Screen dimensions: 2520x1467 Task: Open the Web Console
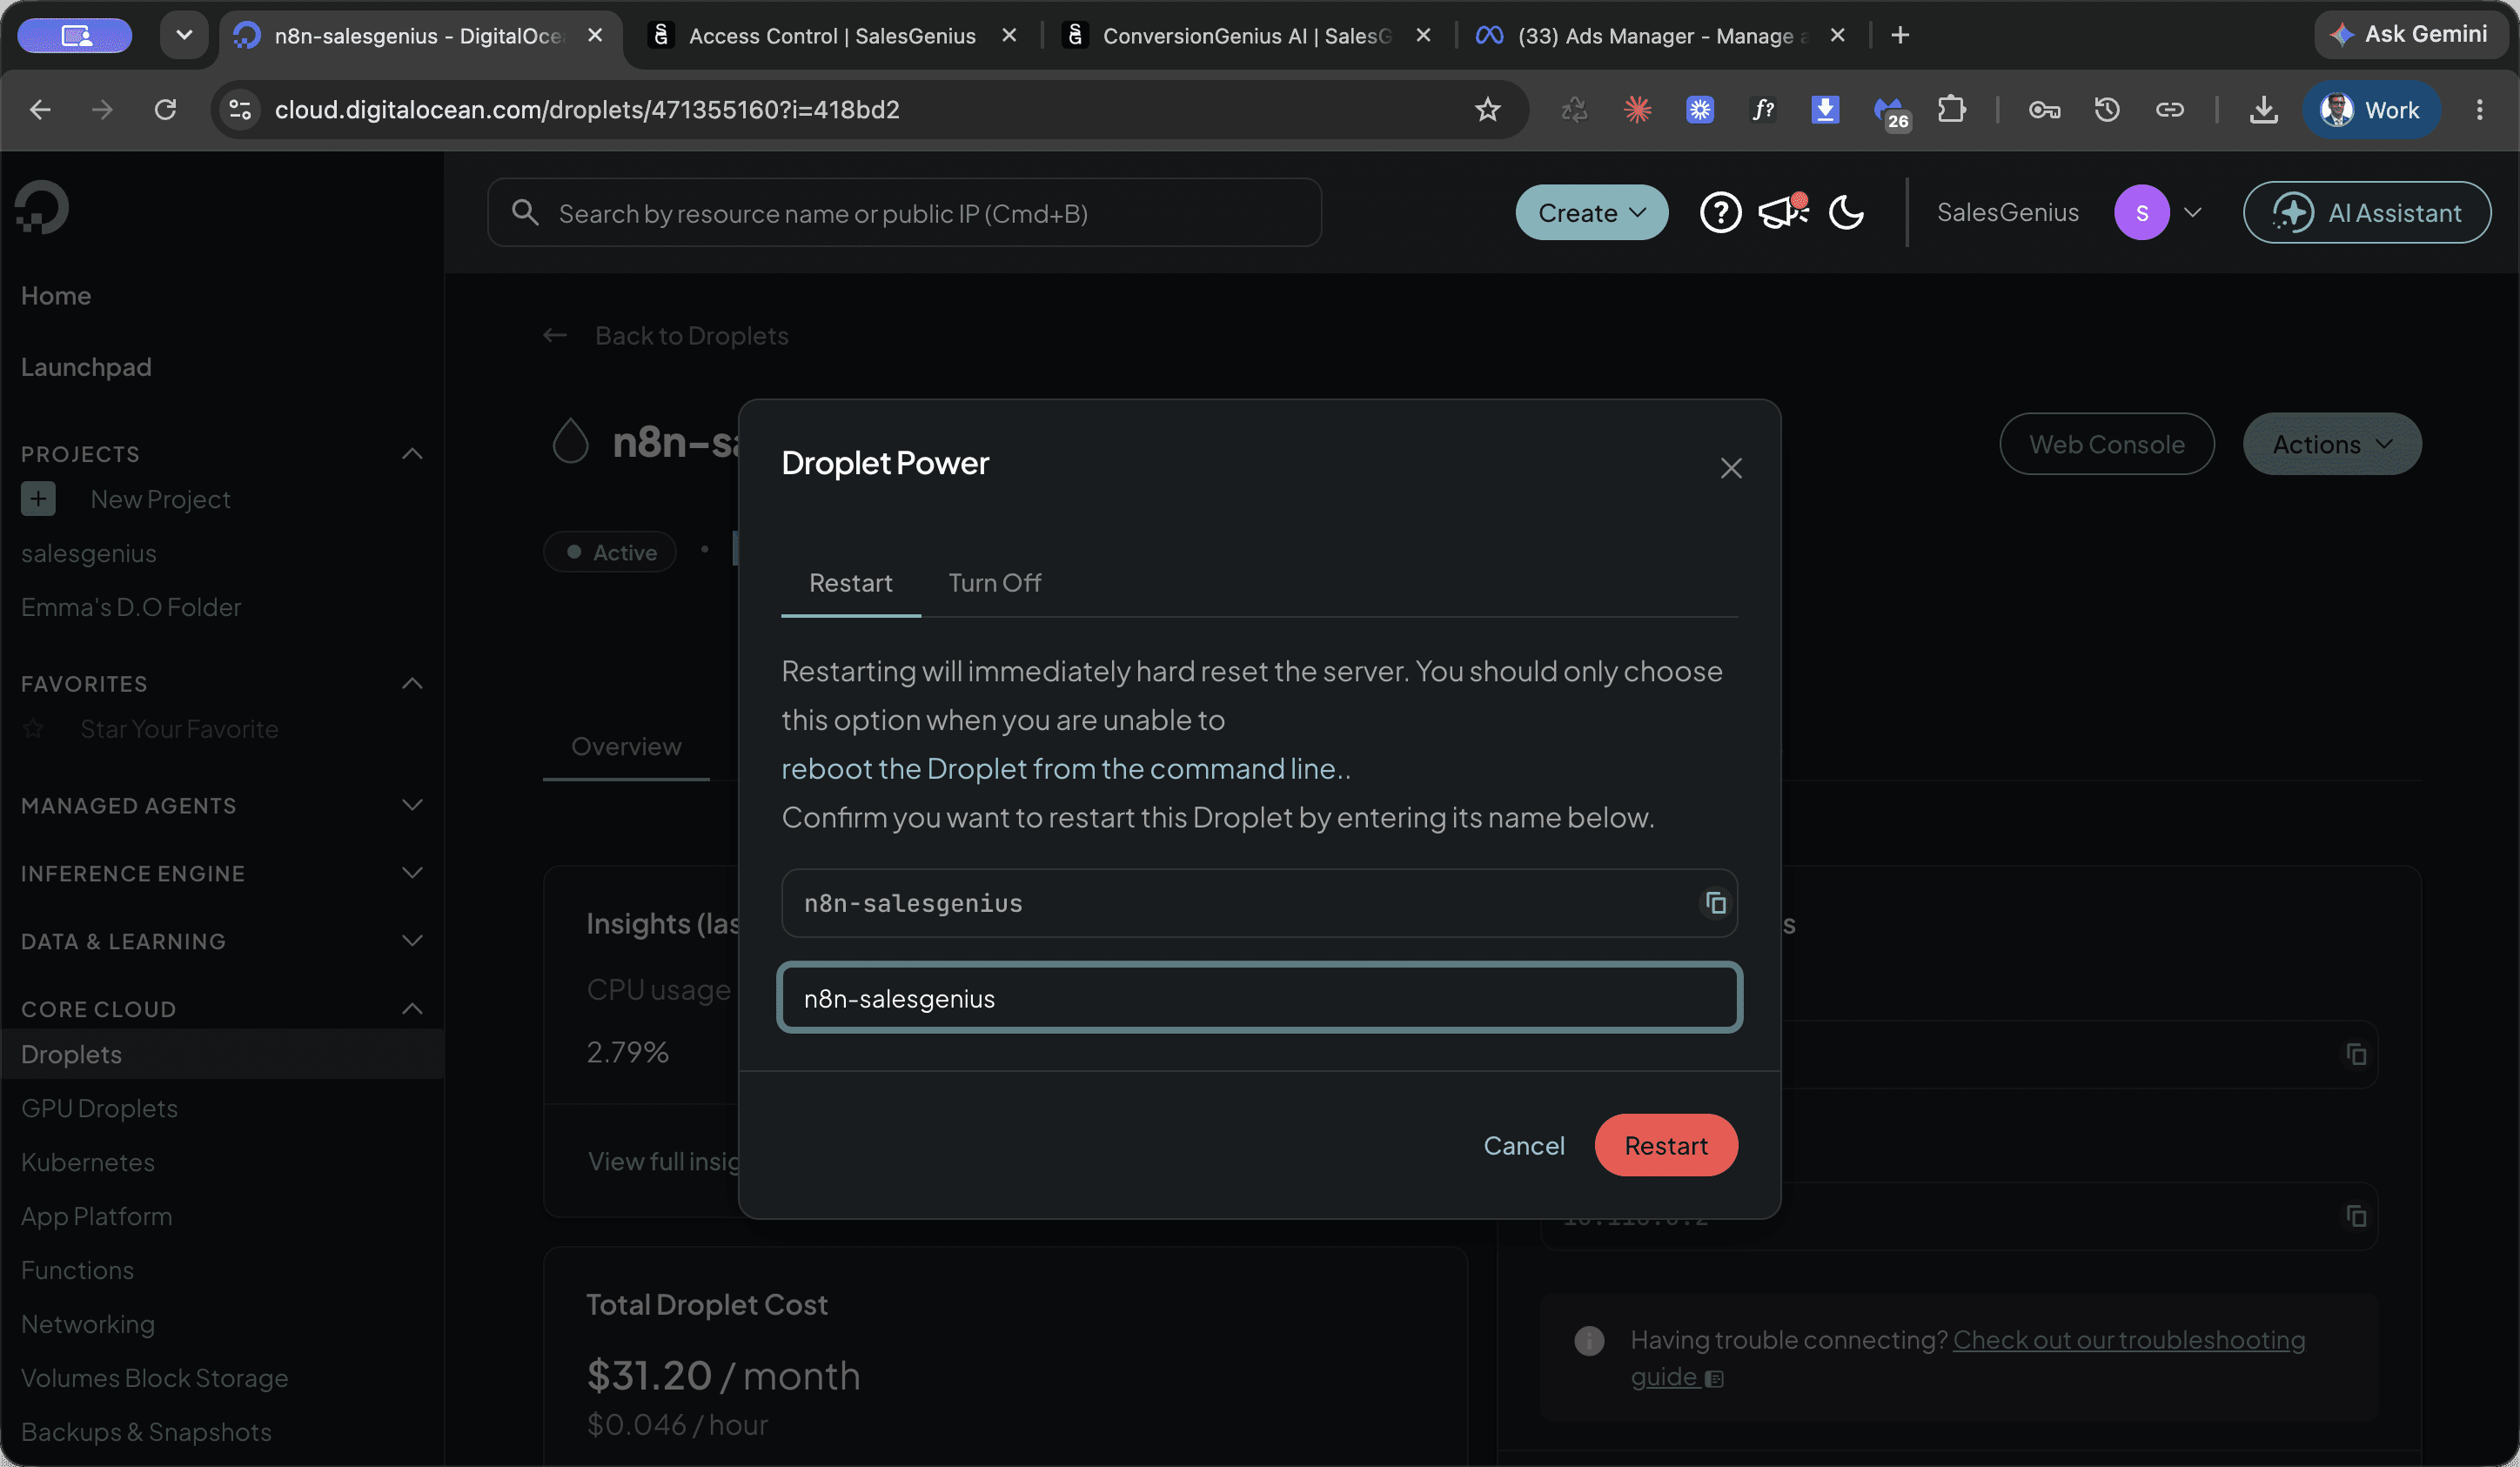coord(2106,444)
